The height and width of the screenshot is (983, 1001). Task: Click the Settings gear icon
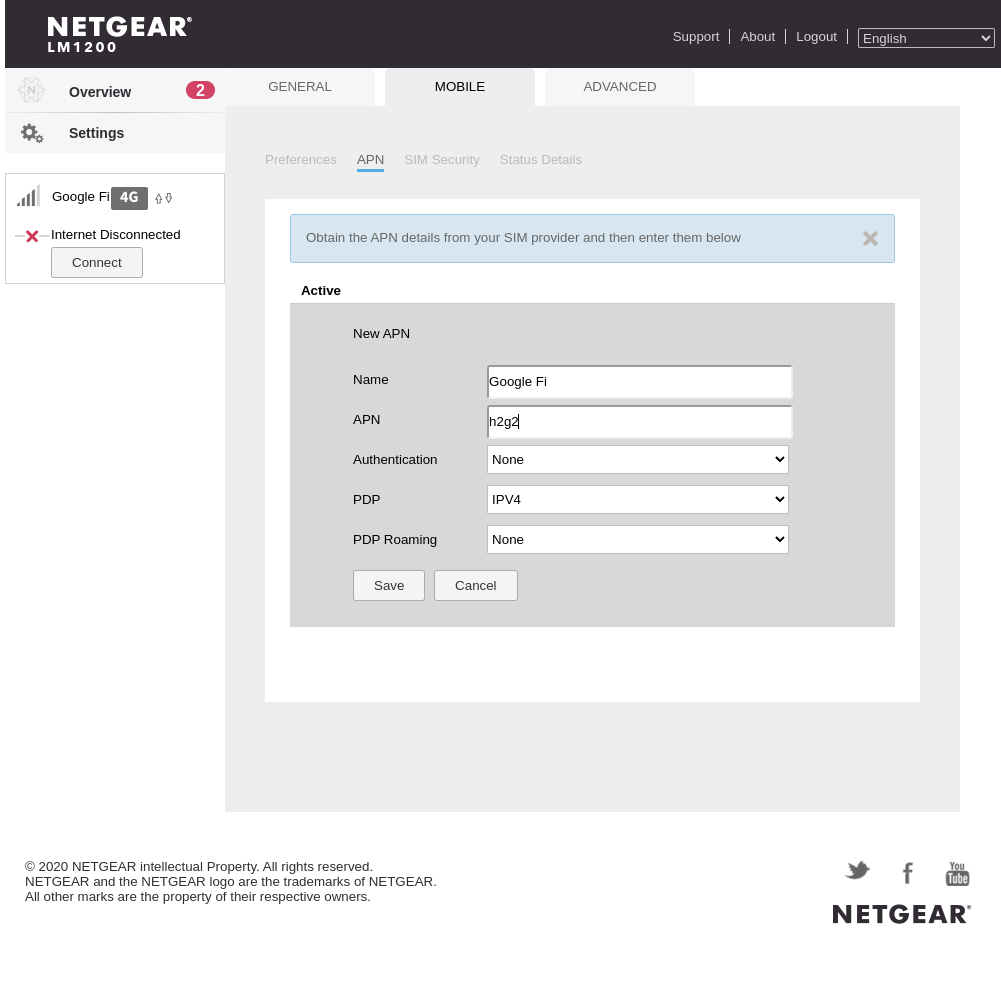click(31, 133)
